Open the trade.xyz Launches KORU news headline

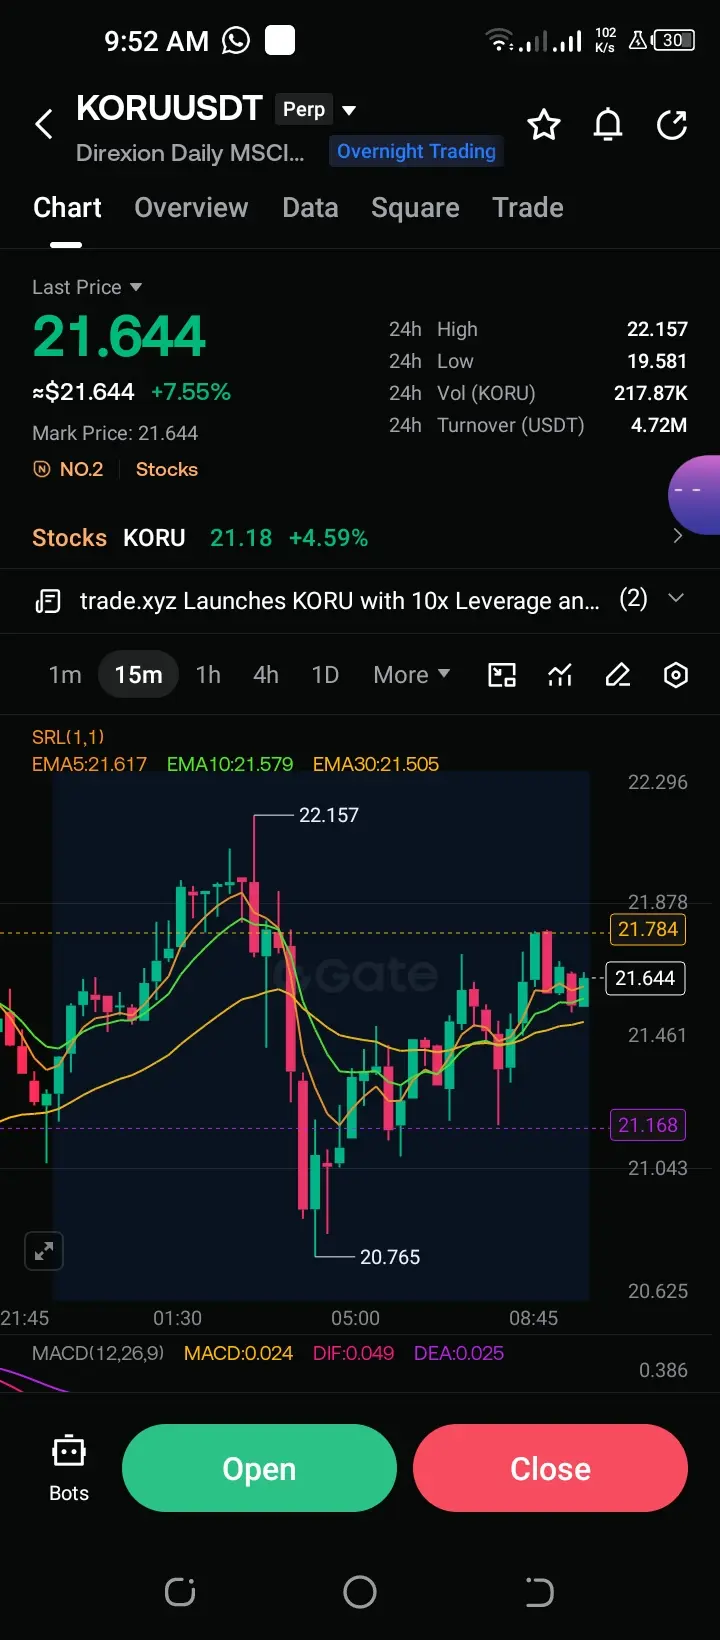point(340,601)
